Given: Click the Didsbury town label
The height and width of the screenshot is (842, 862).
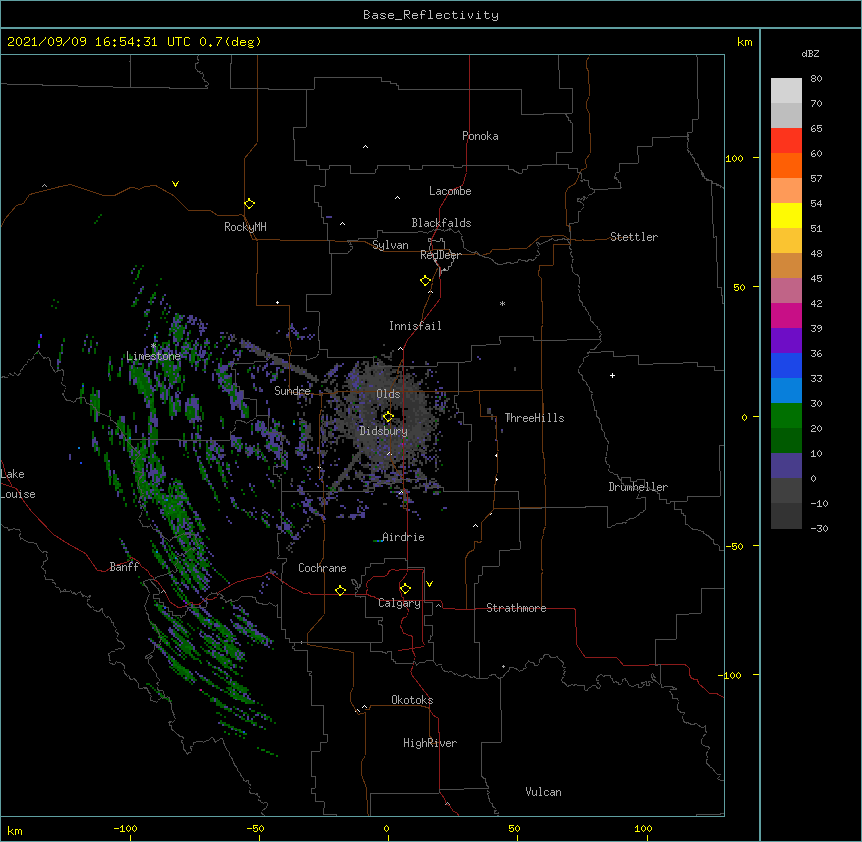Looking at the screenshot, I should pyautogui.click(x=384, y=431).
